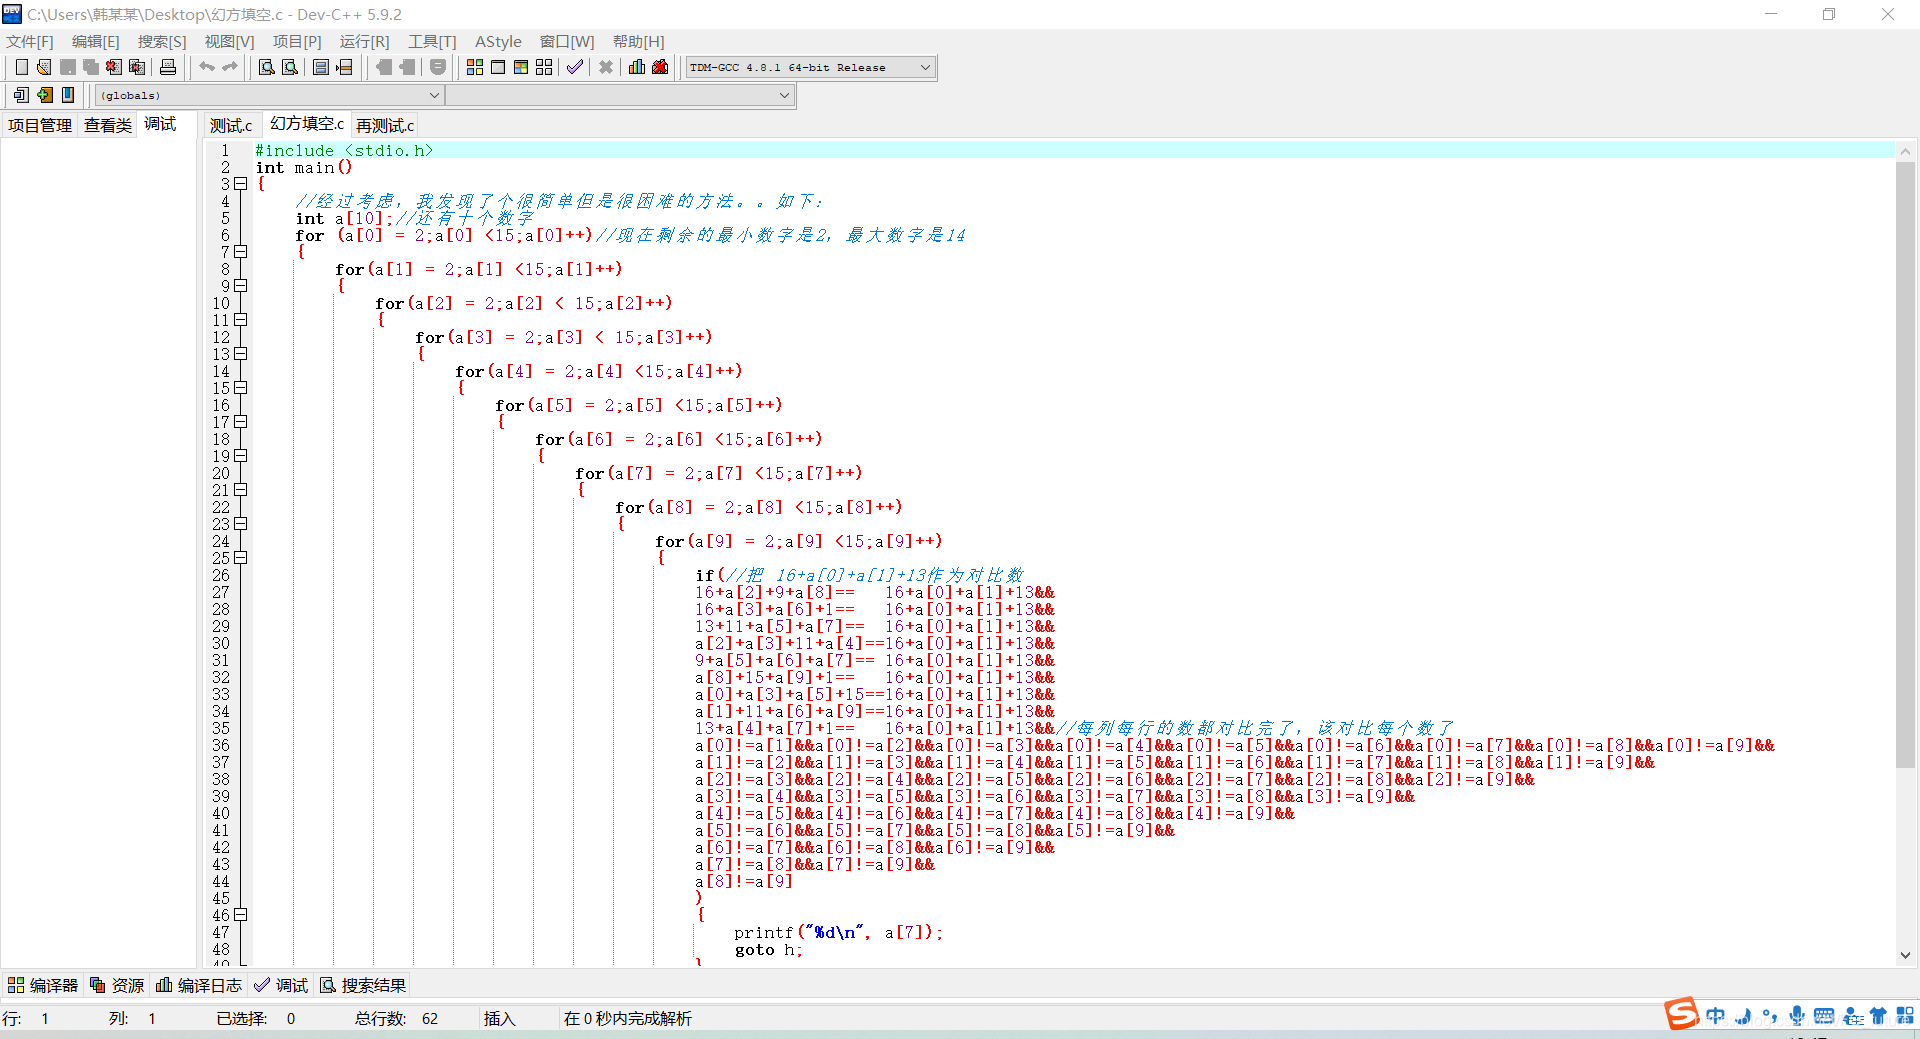Open the AStyle menu
Viewport: 1920px width, 1039px height.
pos(498,41)
